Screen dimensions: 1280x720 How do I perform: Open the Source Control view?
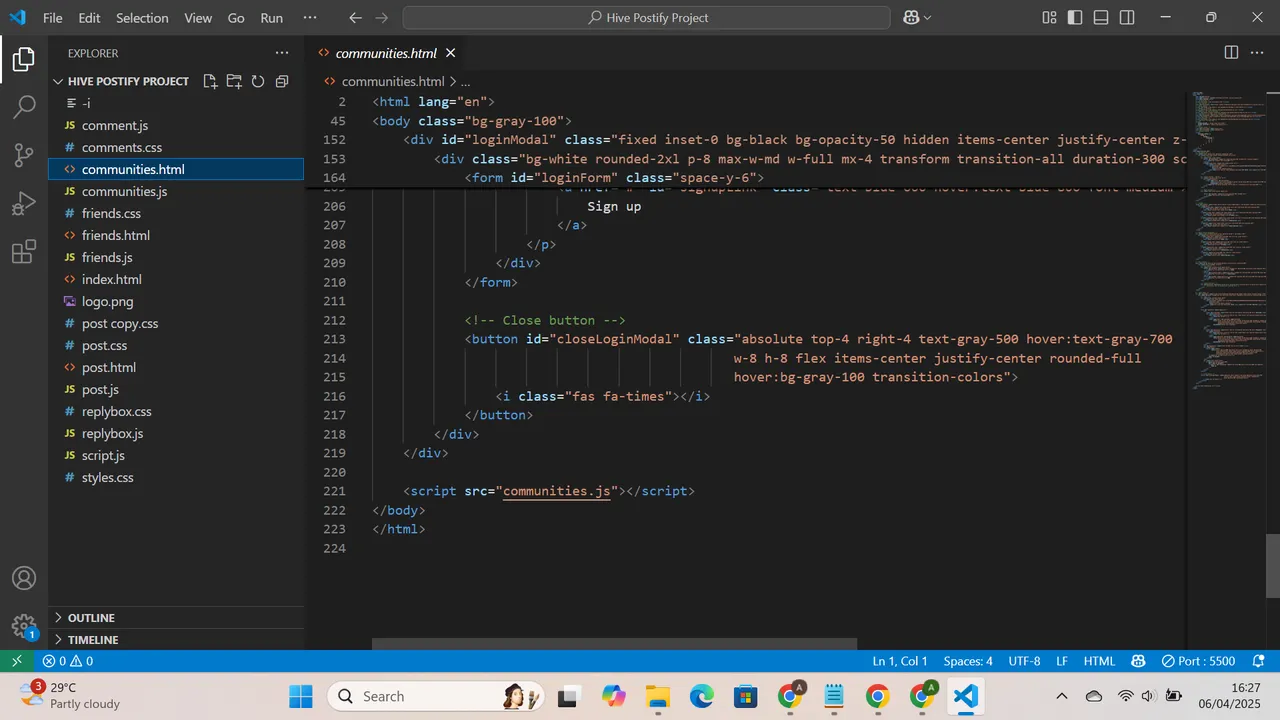(24, 155)
